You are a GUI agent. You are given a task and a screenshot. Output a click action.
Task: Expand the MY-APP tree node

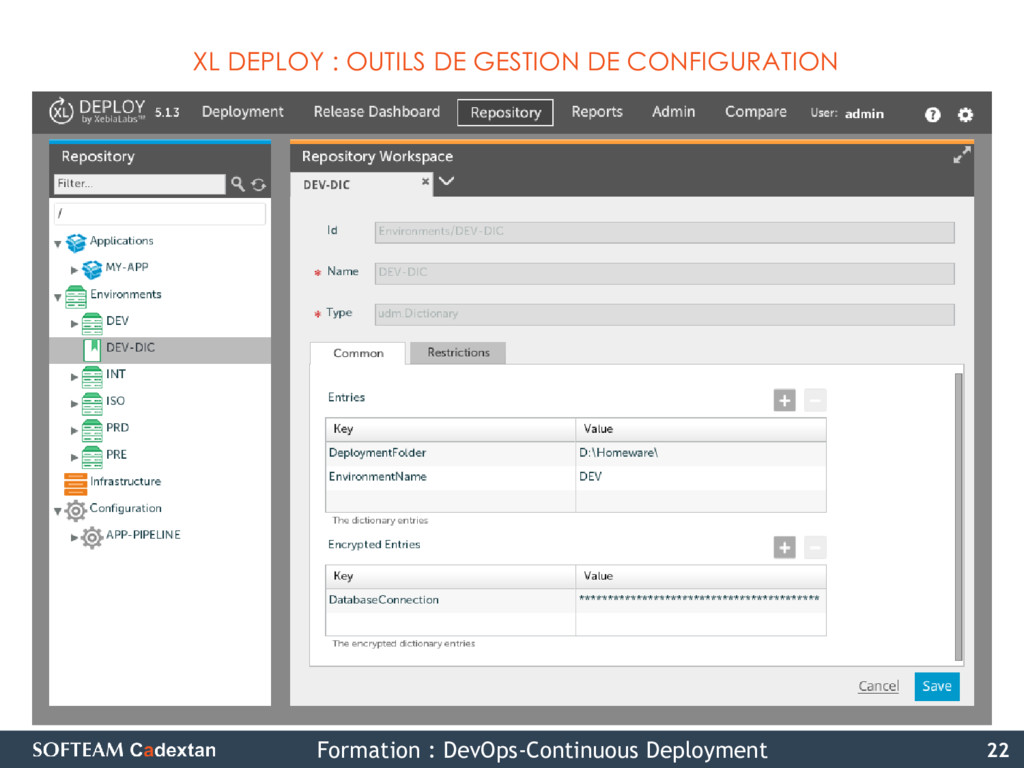74,270
